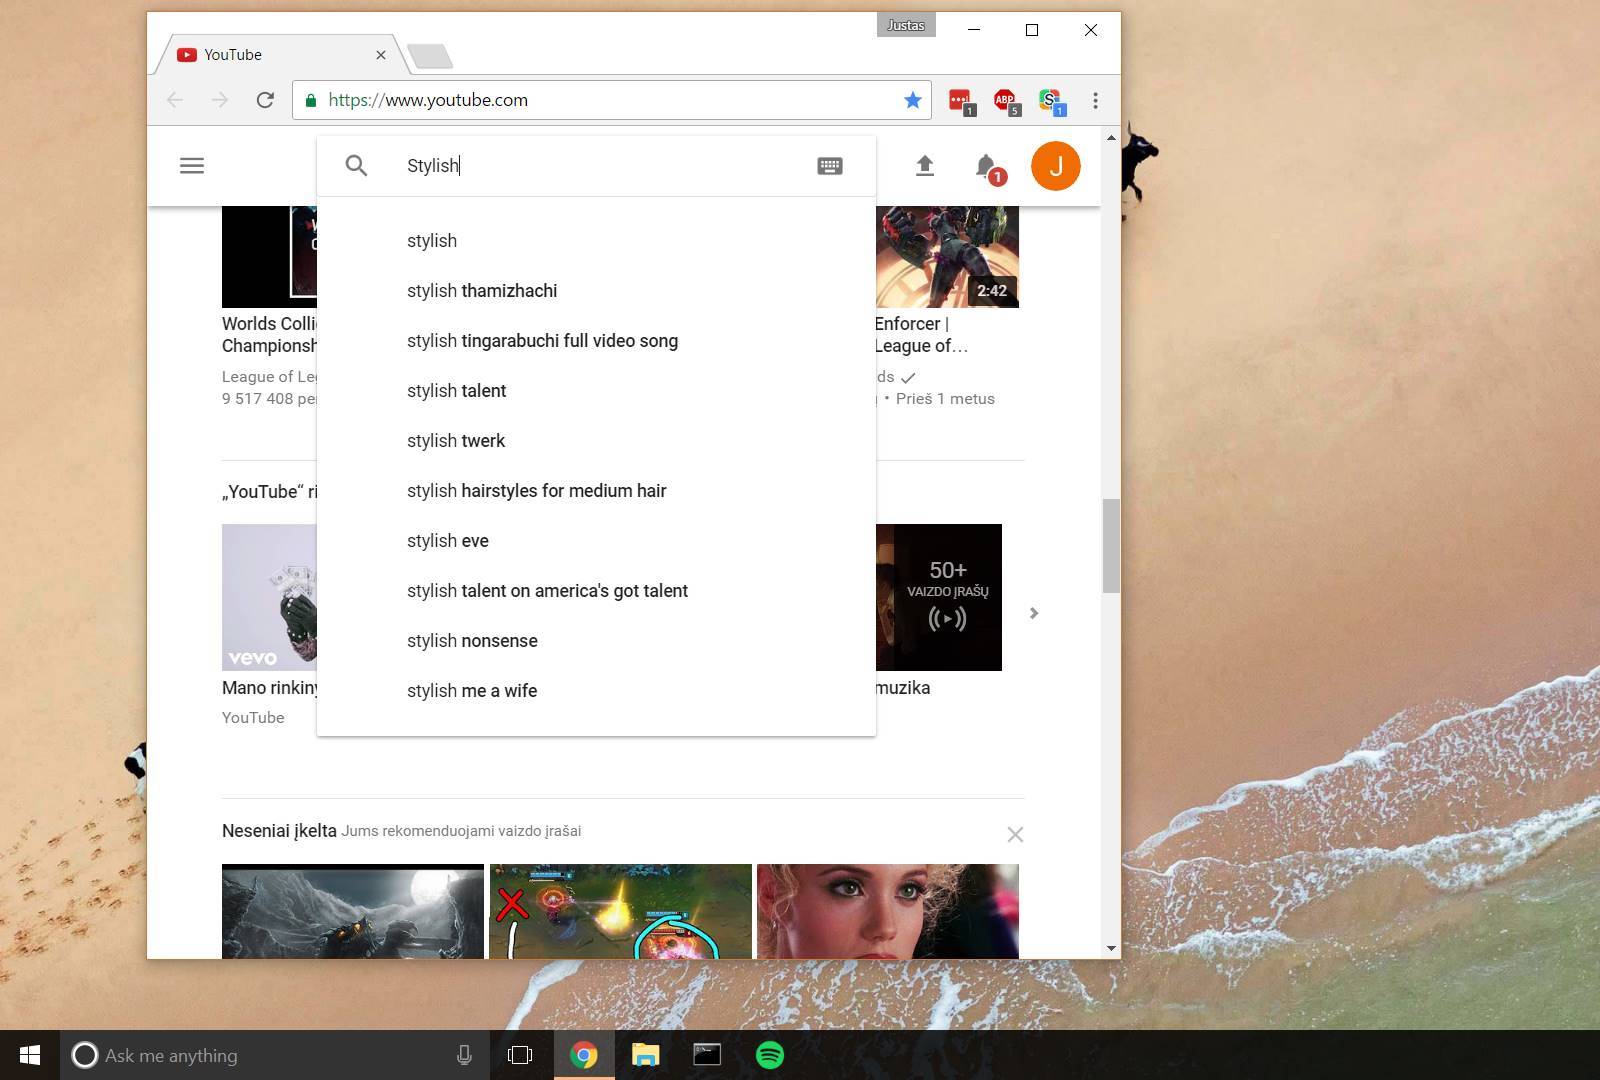This screenshot has width=1600, height=1080.
Task: Select suggestion "stylish talent"
Action: (596, 391)
